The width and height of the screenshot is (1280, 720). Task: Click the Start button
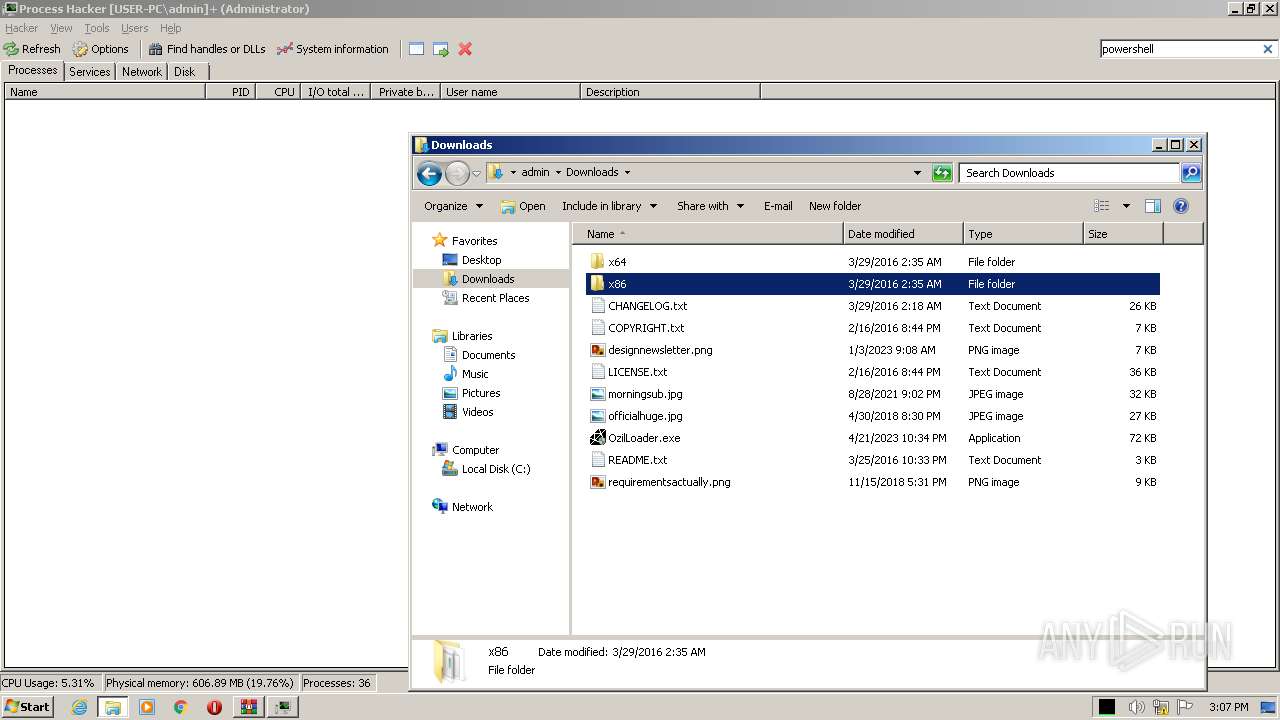pos(28,706)
